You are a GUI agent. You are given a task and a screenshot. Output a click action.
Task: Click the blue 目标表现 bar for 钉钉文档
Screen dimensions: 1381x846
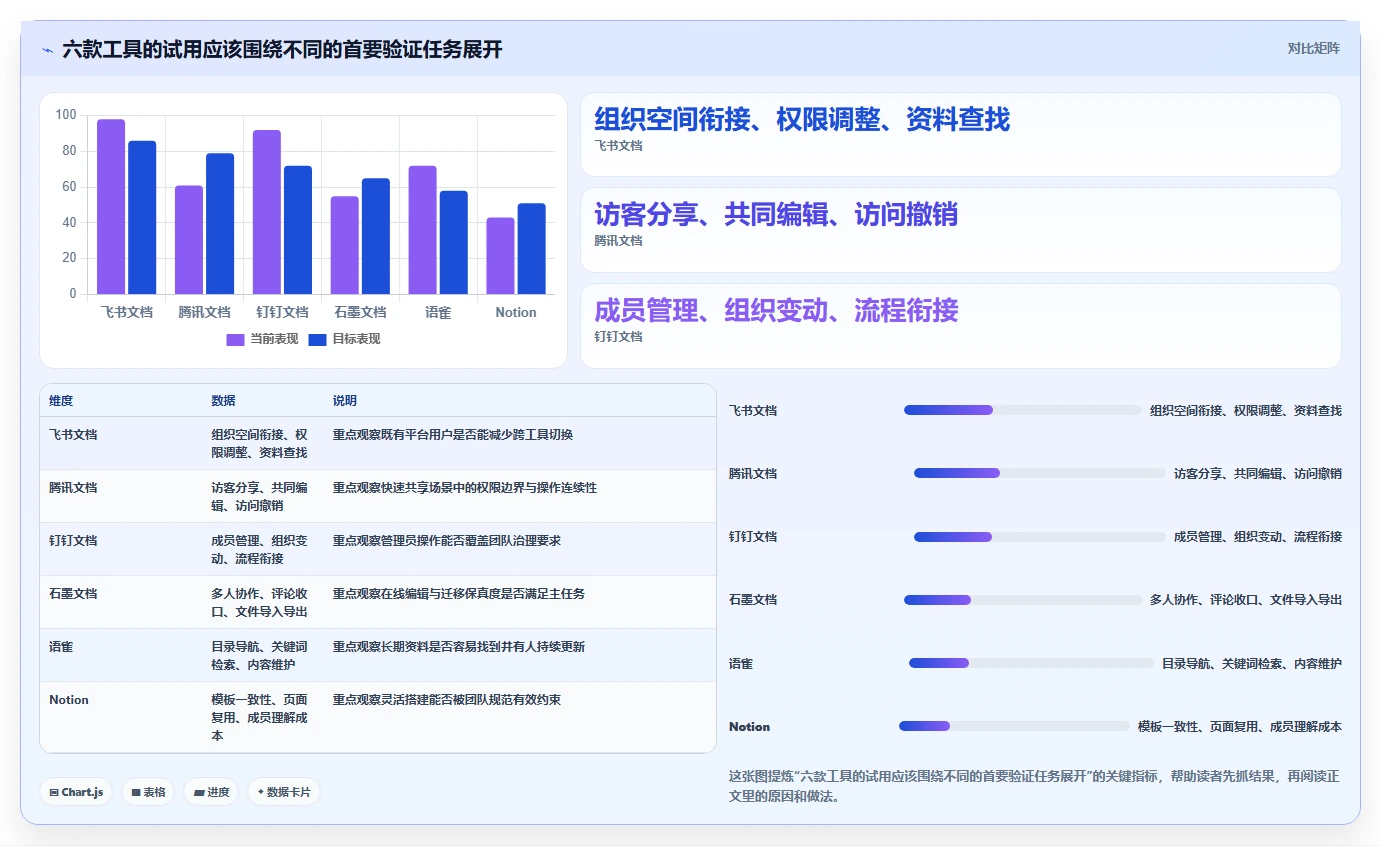point(298,230)
